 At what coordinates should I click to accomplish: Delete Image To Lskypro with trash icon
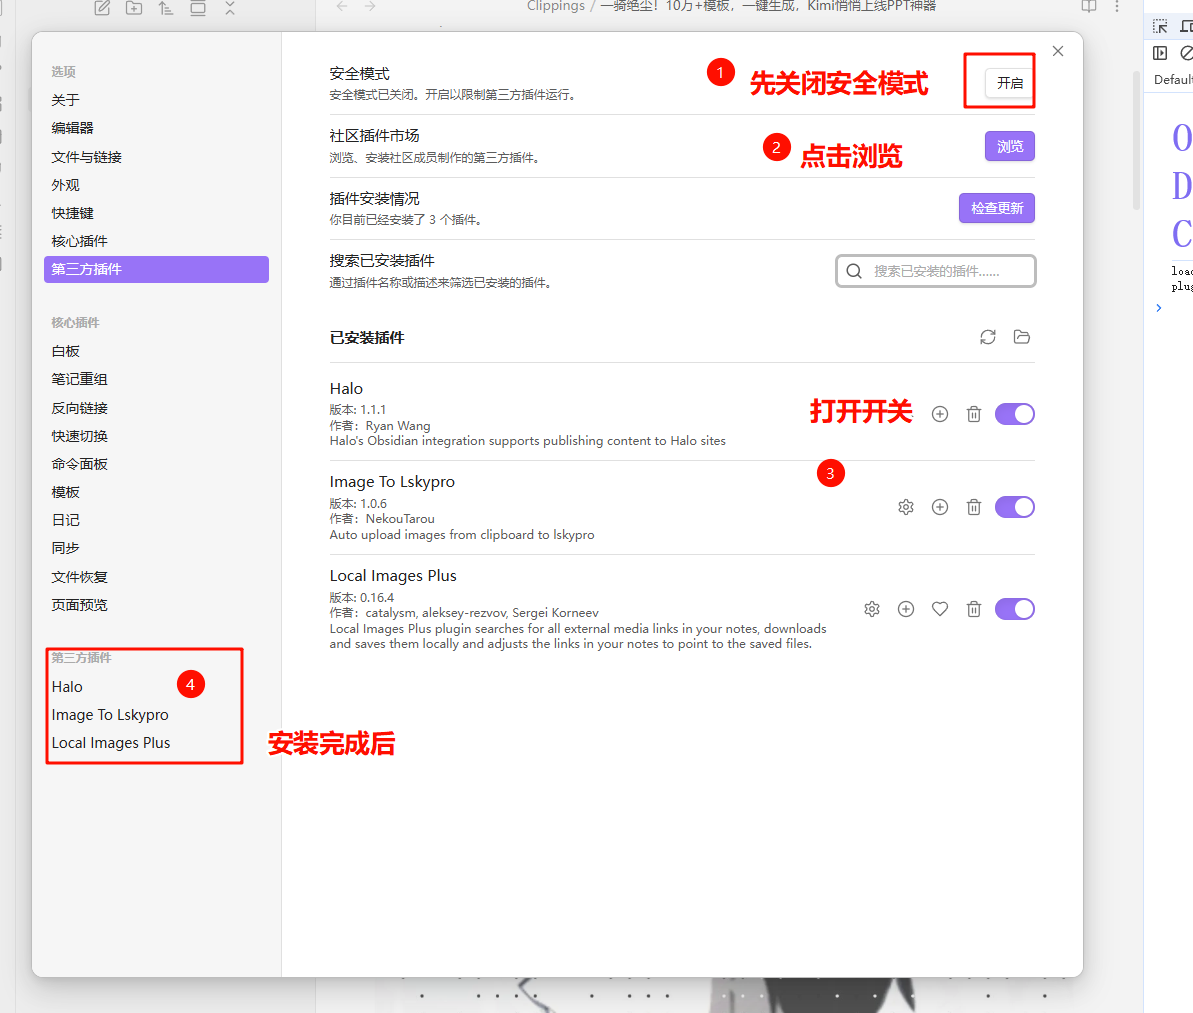973,507
